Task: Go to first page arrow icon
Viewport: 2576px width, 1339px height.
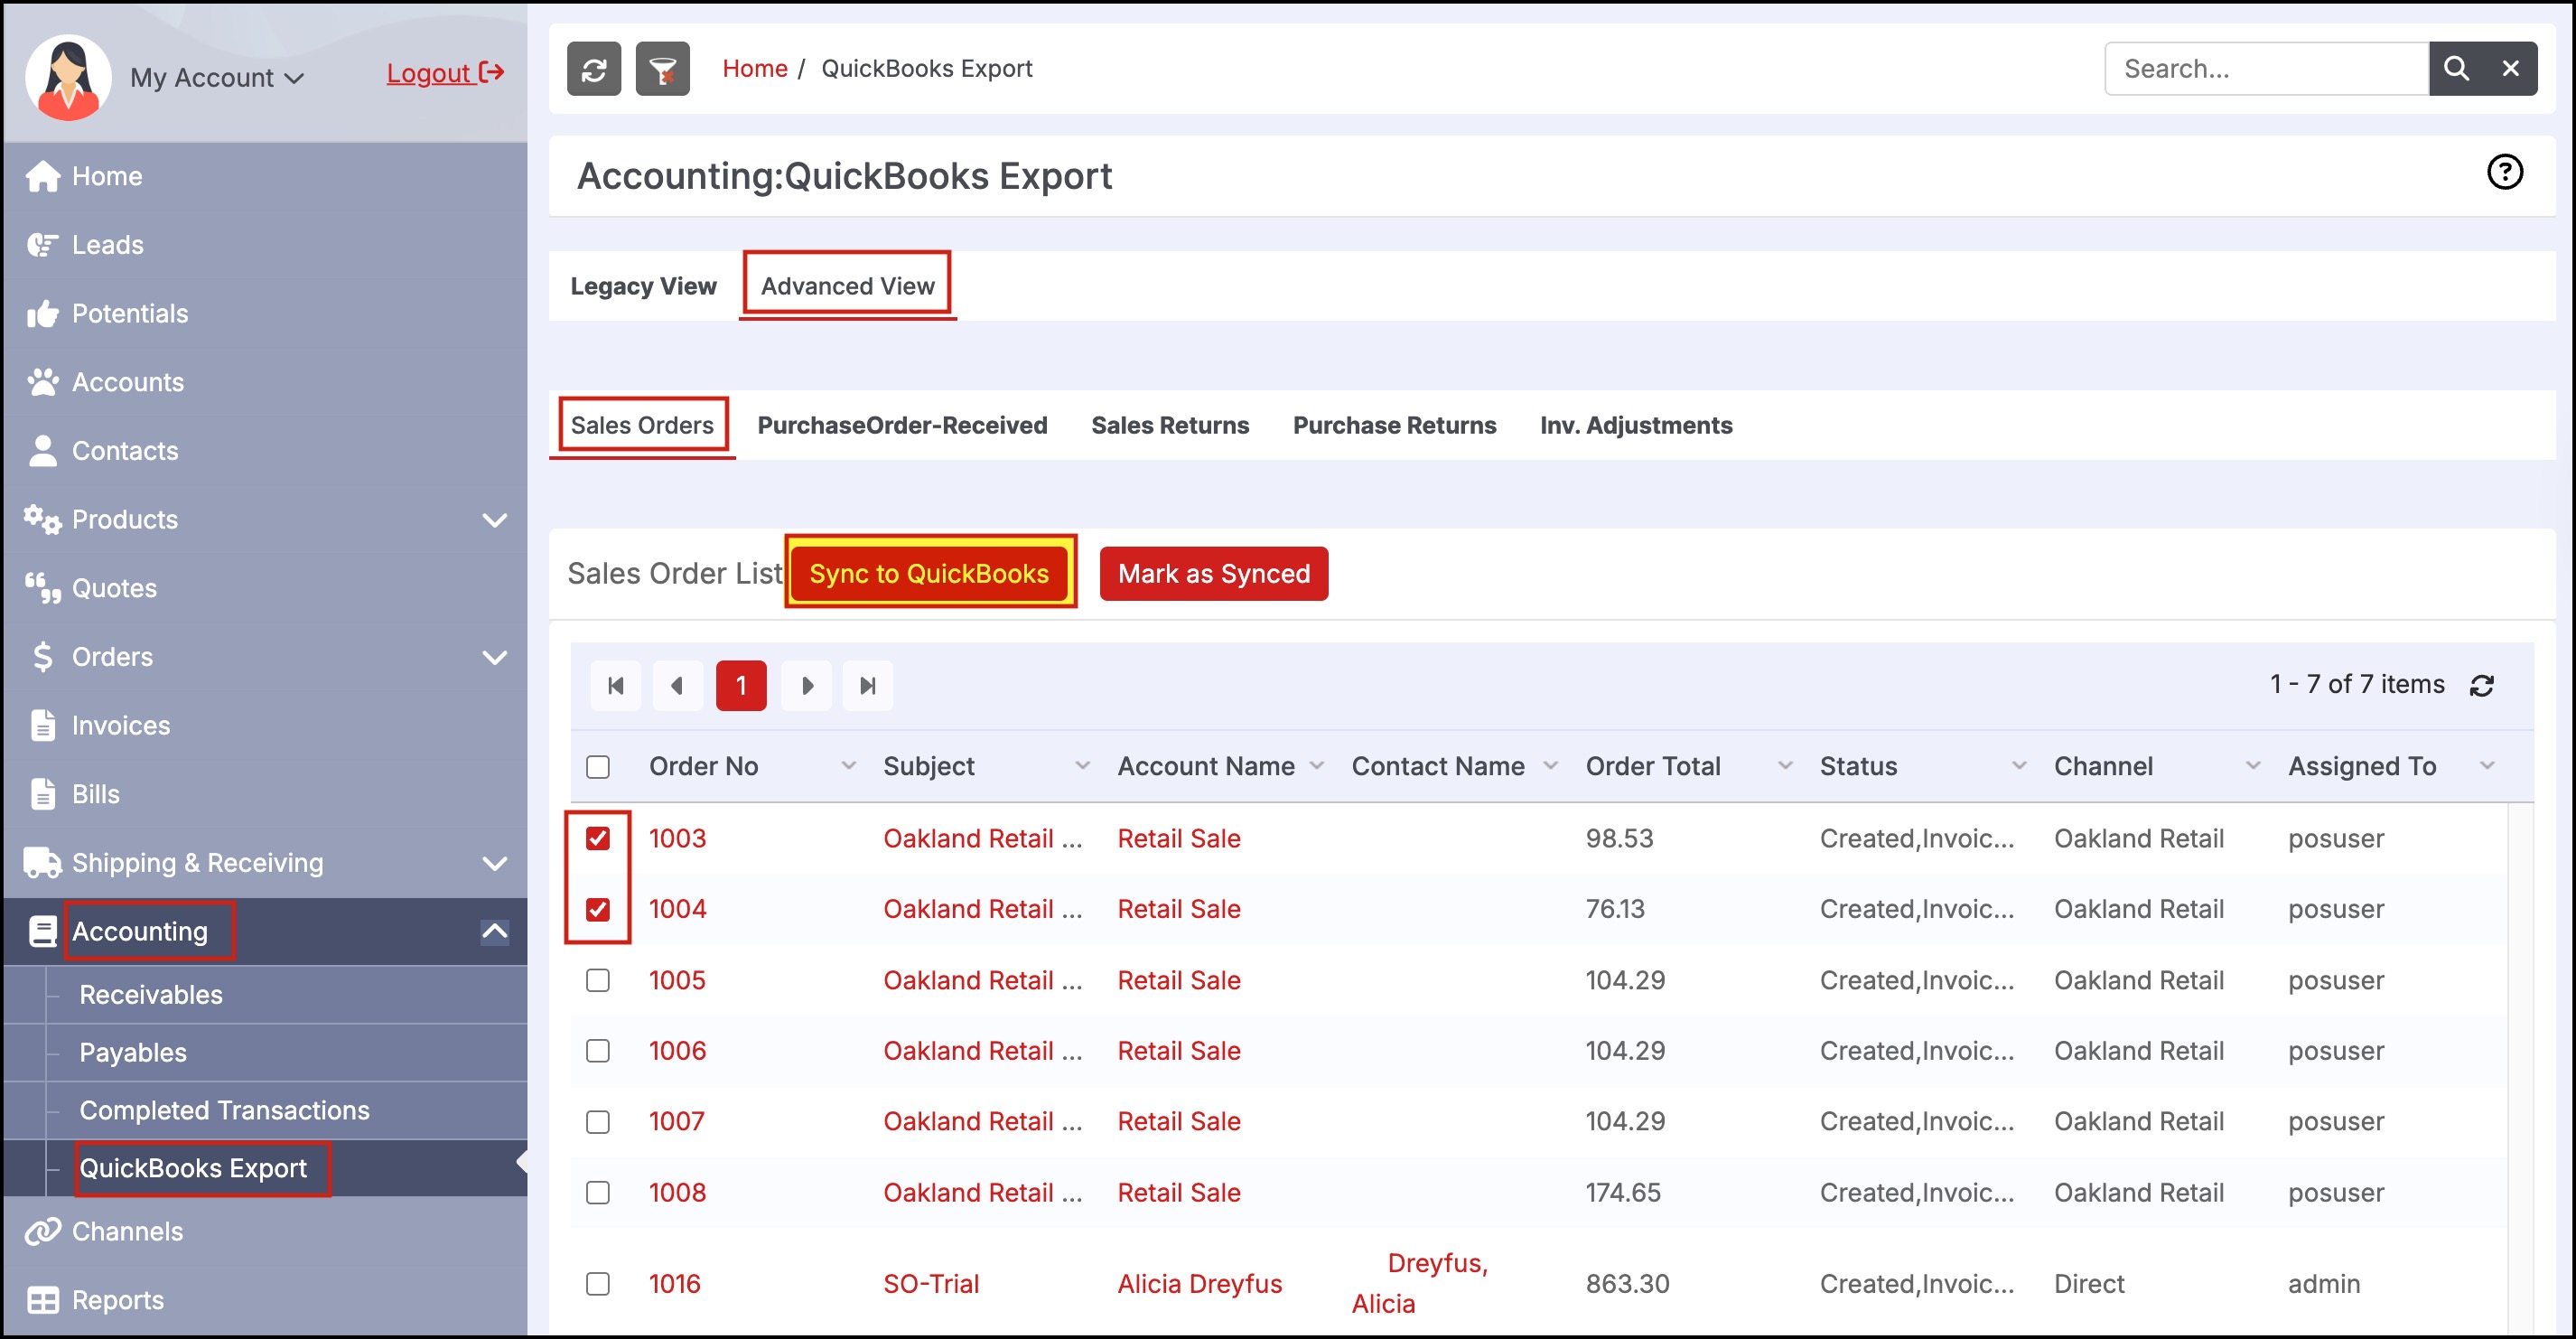Action: pos(615,685)
